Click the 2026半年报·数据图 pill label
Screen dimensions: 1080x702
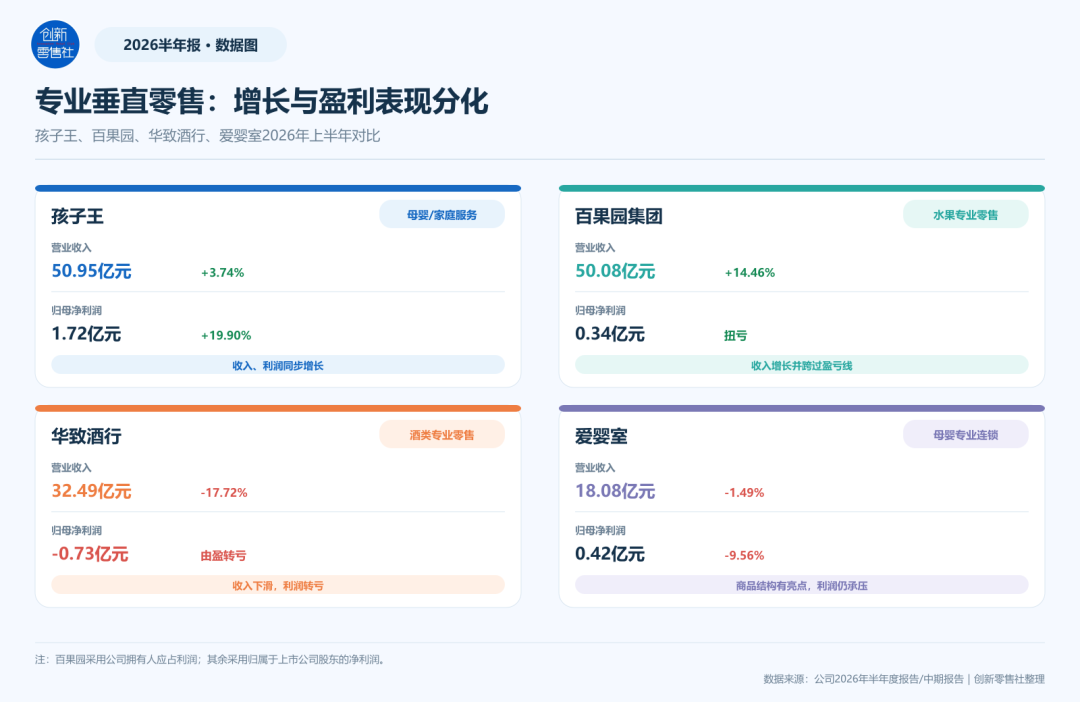190,45
